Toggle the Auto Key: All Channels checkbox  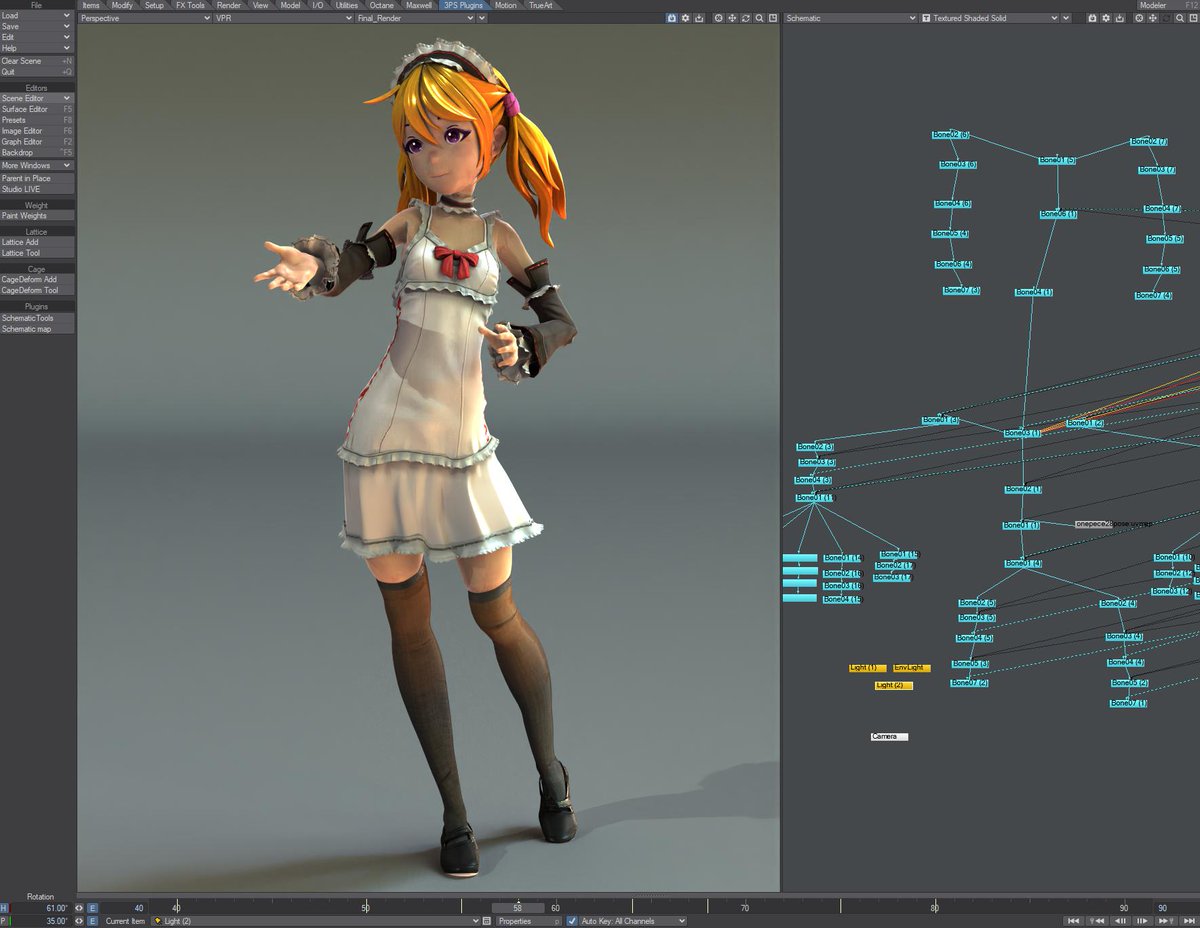(x=572, y=920)
